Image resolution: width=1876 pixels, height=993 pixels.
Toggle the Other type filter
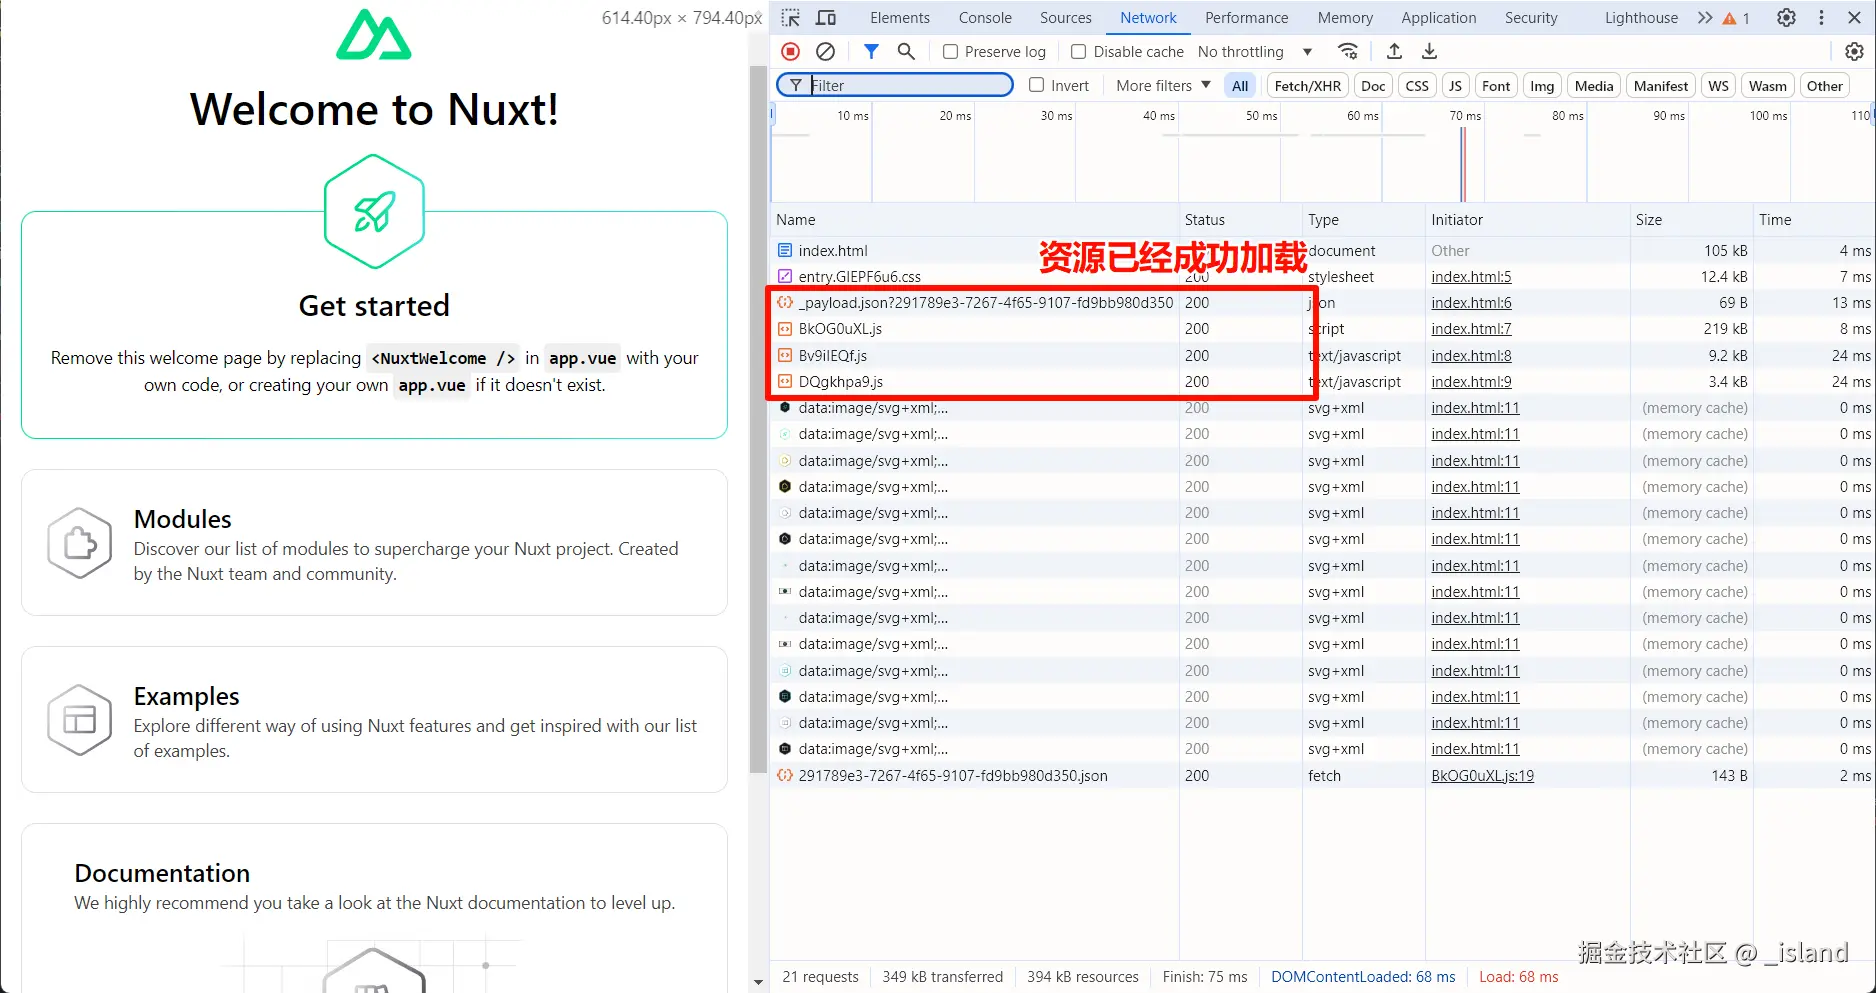tap(1825, 86)
